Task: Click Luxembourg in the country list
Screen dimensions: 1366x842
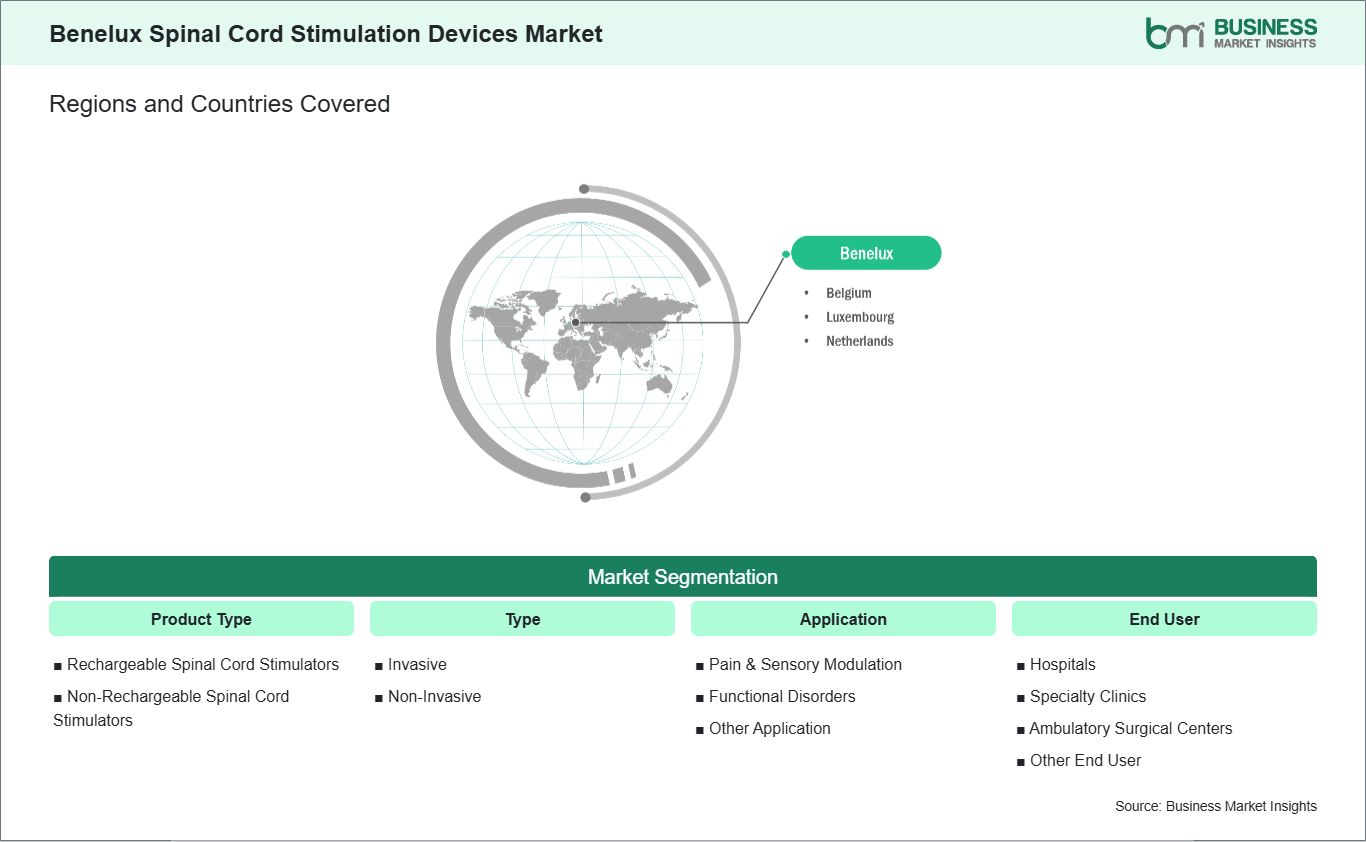Action: [x=860, y=317]
